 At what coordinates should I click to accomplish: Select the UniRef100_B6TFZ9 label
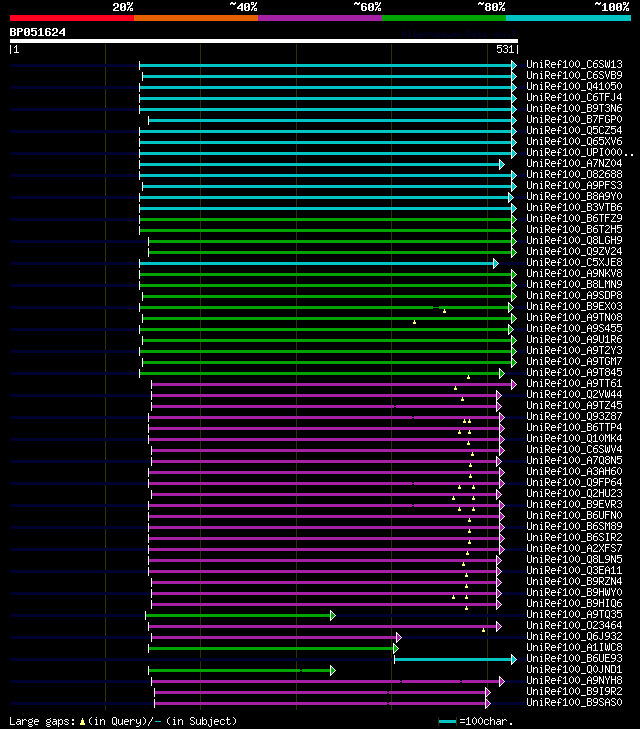574,219
